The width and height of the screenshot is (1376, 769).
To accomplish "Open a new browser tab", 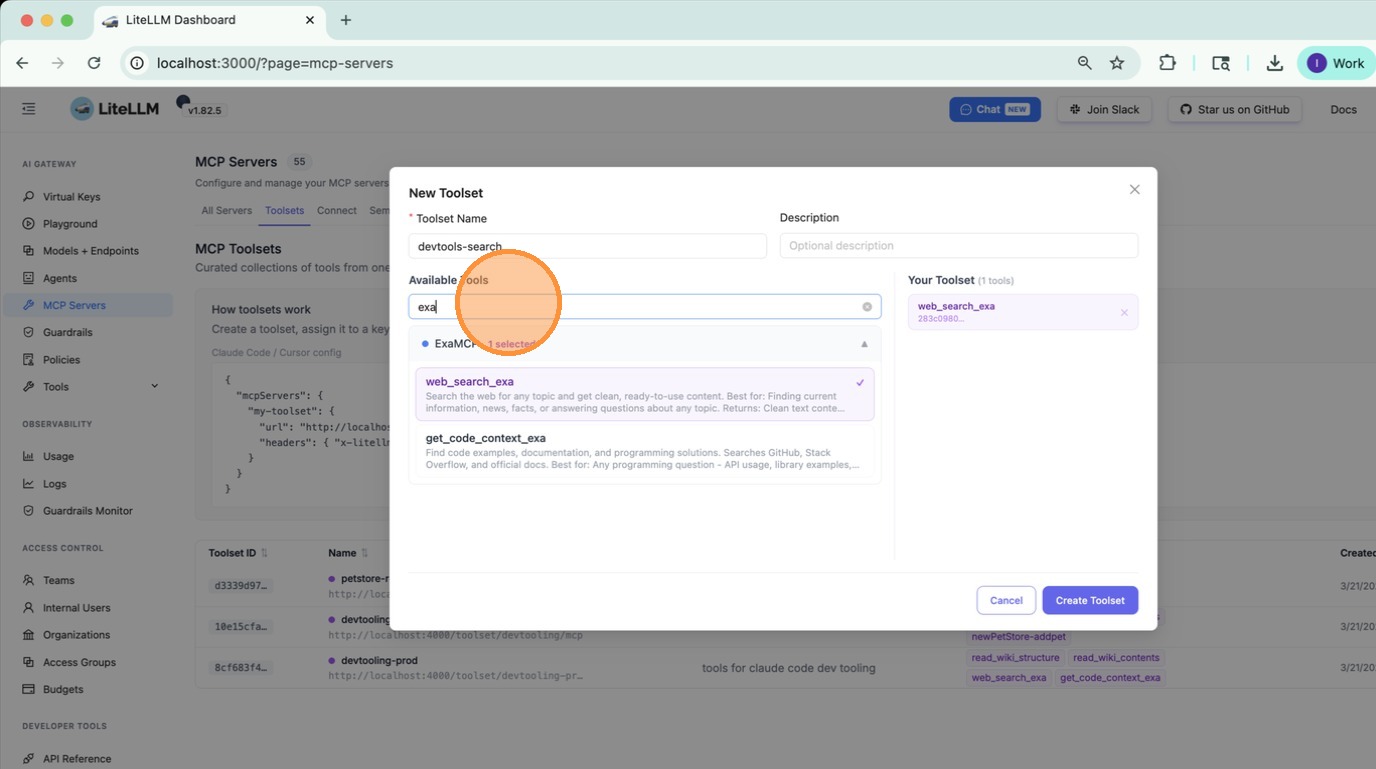I will click(x=346, y=20).
